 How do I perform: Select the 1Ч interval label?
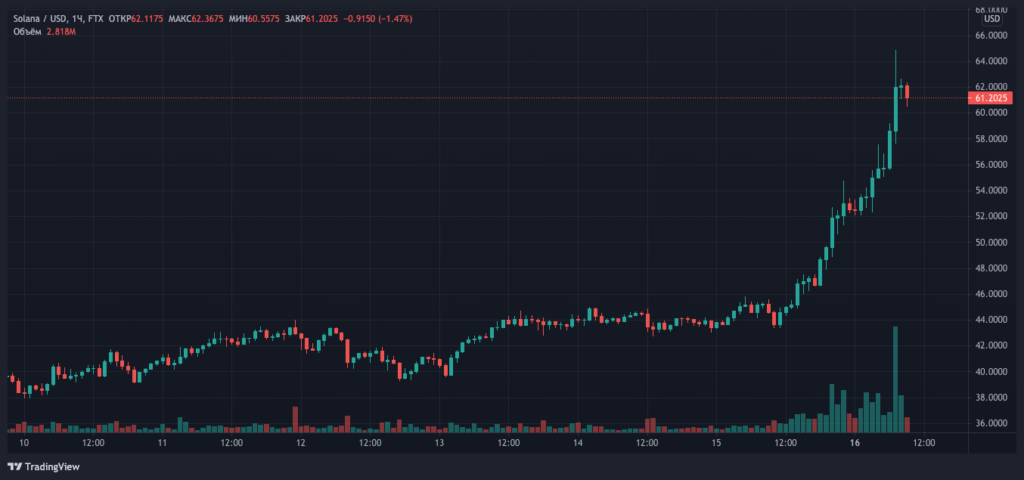point(80,19)
